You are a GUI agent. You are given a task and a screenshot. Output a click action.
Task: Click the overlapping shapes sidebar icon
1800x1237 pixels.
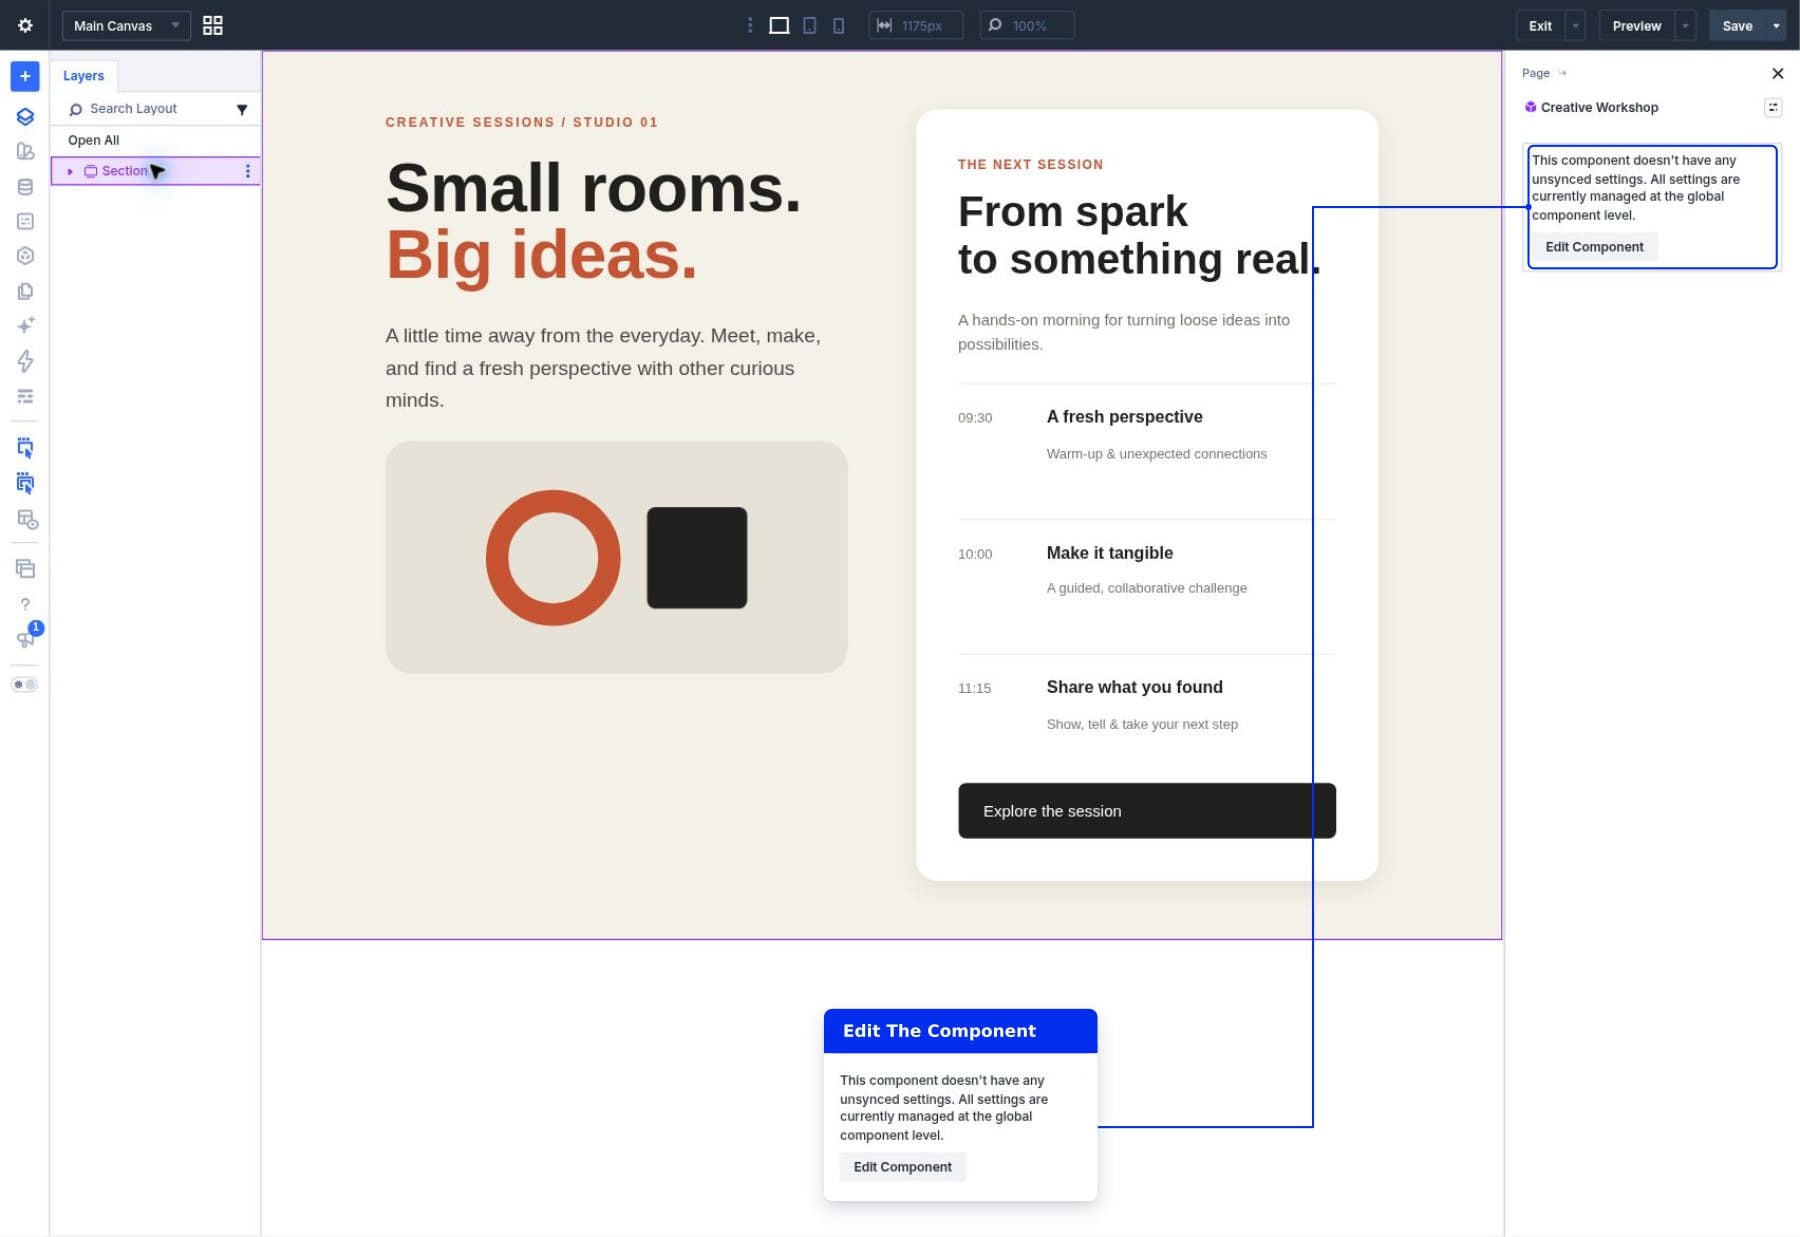(x=25, y=151)
